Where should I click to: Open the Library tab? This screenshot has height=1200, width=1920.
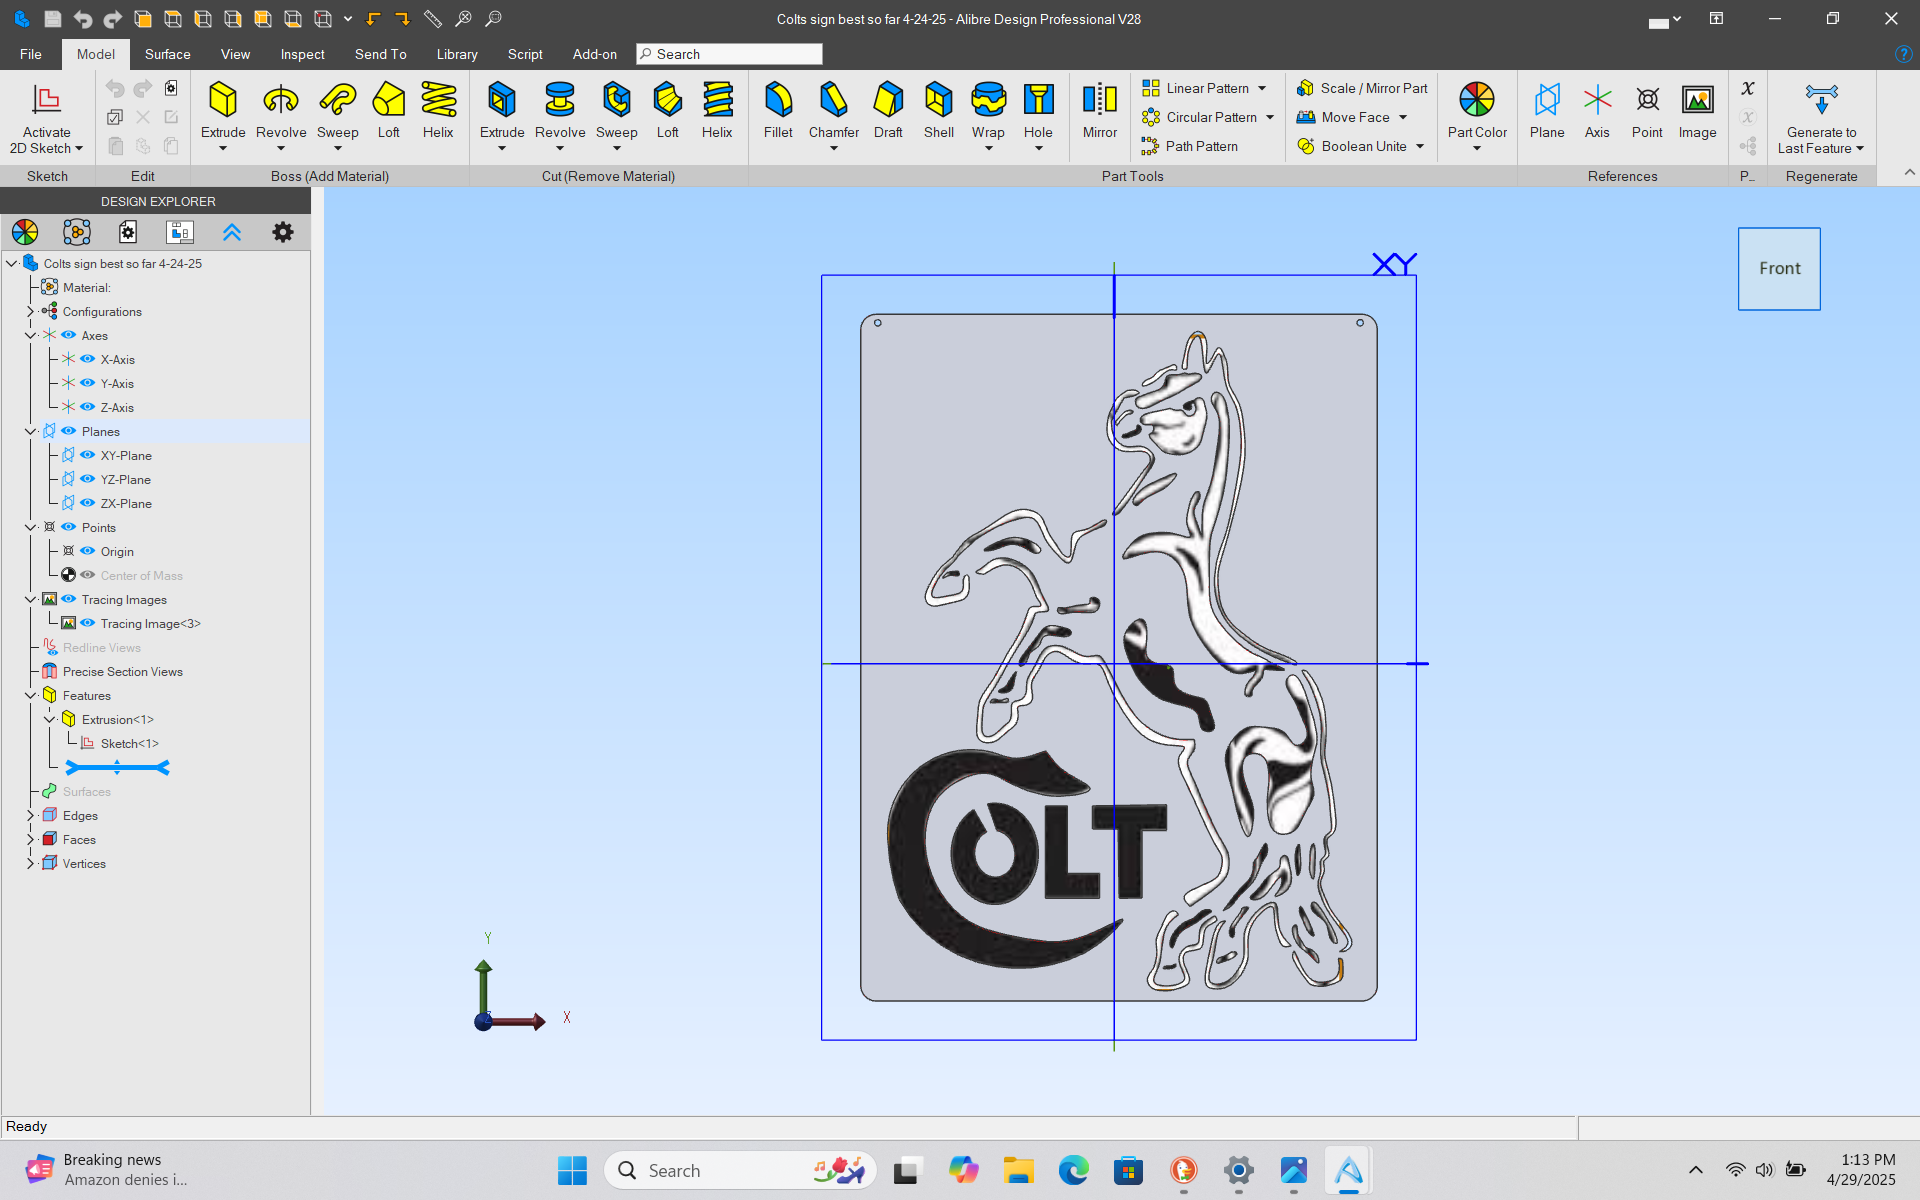coord(457,54)
